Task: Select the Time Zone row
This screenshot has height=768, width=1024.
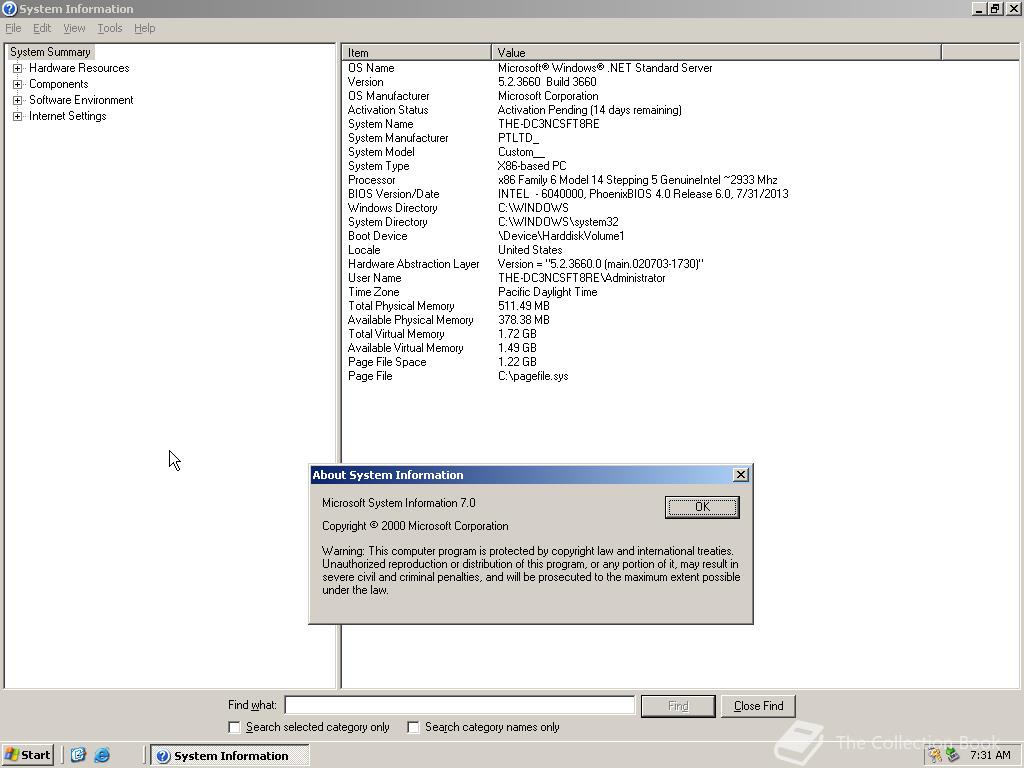Action: (x=679, y=292)
